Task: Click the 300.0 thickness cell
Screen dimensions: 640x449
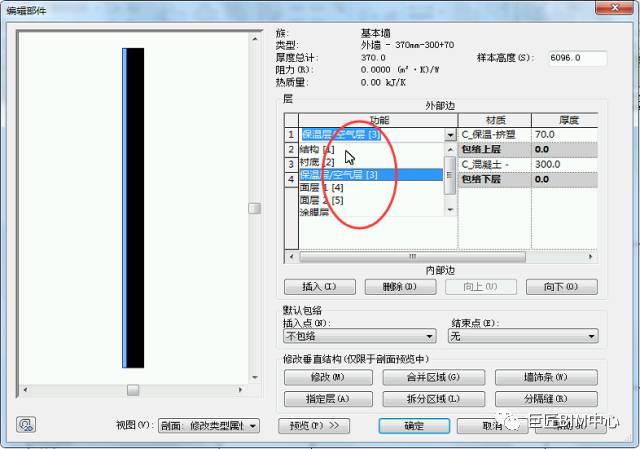Action: tap(564, 164)
